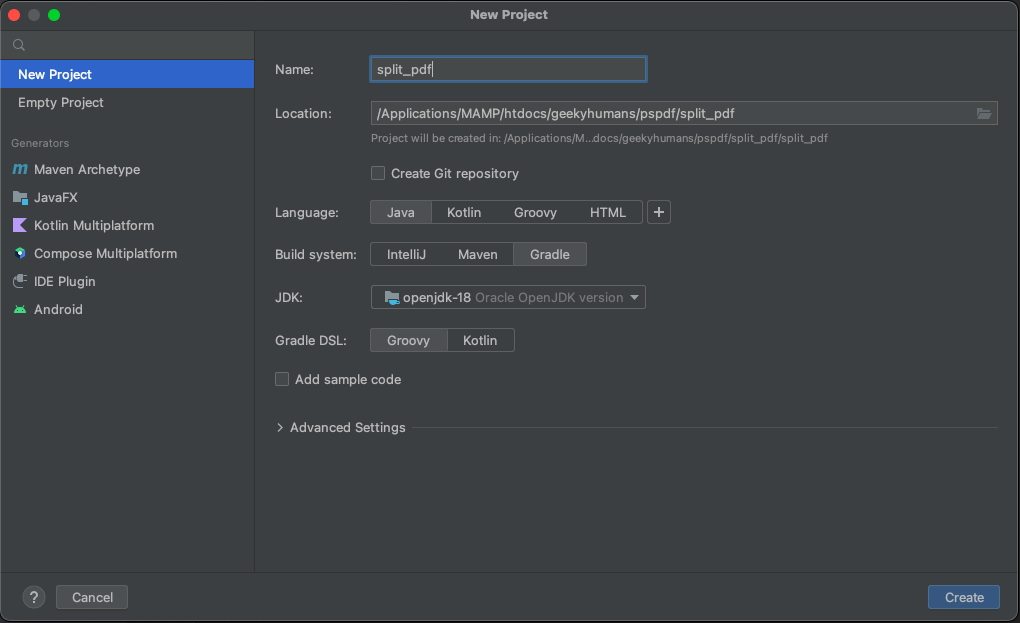Image resolution: width=1020 pixels, height=623 pixels.
Task: Click inside the Name input field
Action: 507,69
